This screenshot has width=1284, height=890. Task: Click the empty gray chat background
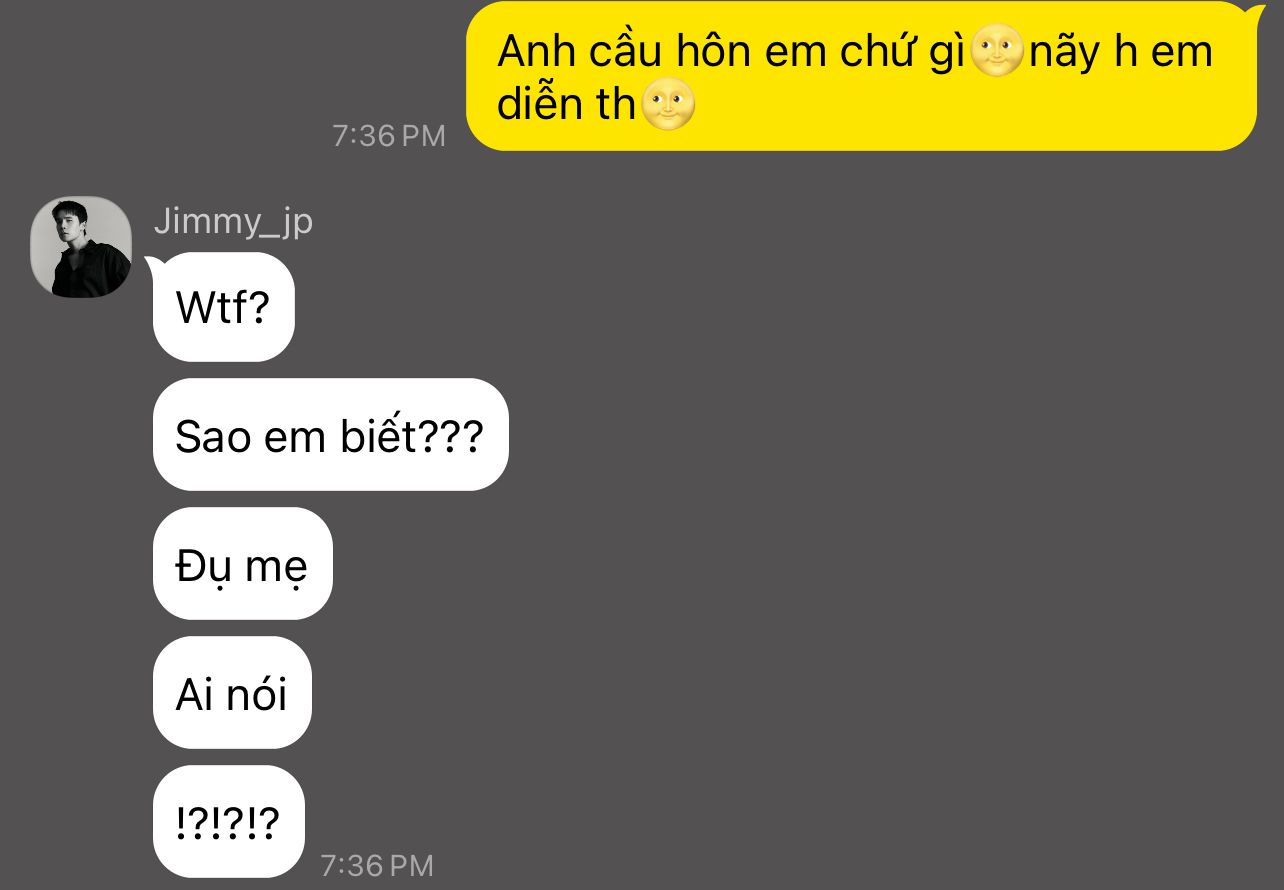(x=850, y=550)
